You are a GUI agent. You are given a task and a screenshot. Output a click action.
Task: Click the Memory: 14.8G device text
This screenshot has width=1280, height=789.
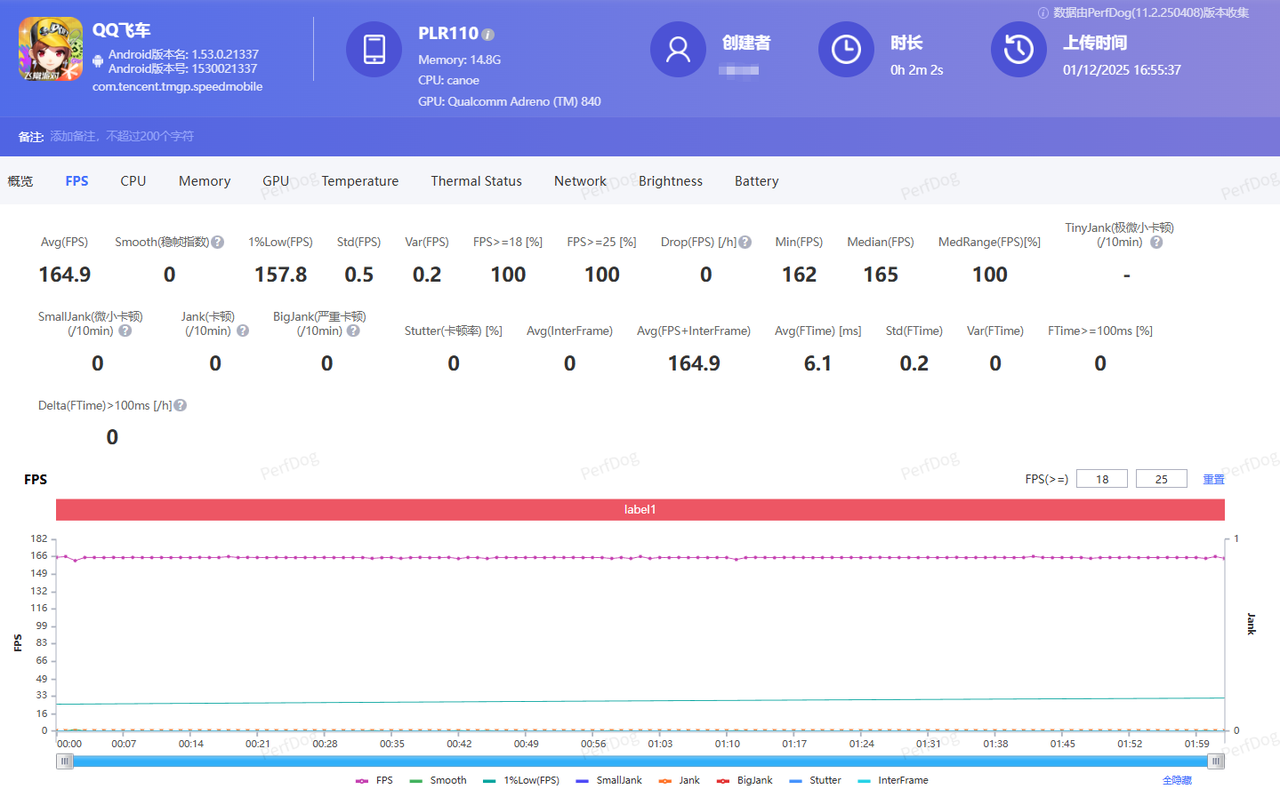pos(459,60)
